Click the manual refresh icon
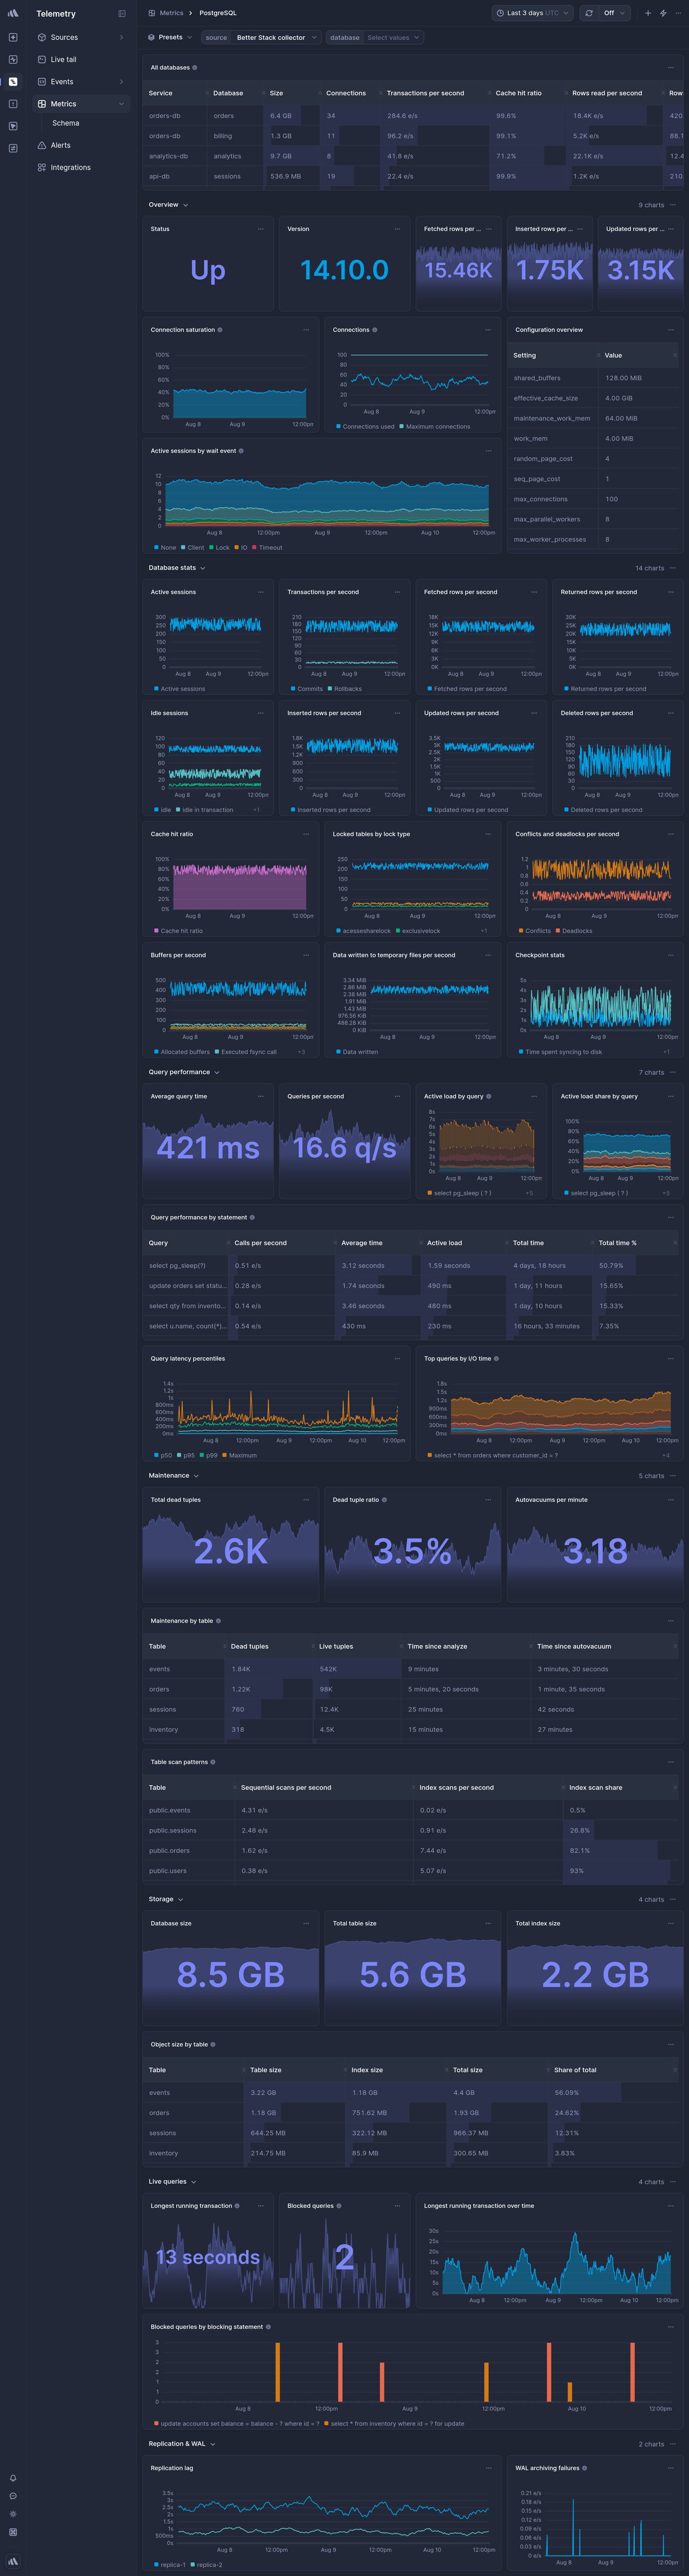This screenshot has height=2576, width=689. pyautogui.click(x=589, y=13)
